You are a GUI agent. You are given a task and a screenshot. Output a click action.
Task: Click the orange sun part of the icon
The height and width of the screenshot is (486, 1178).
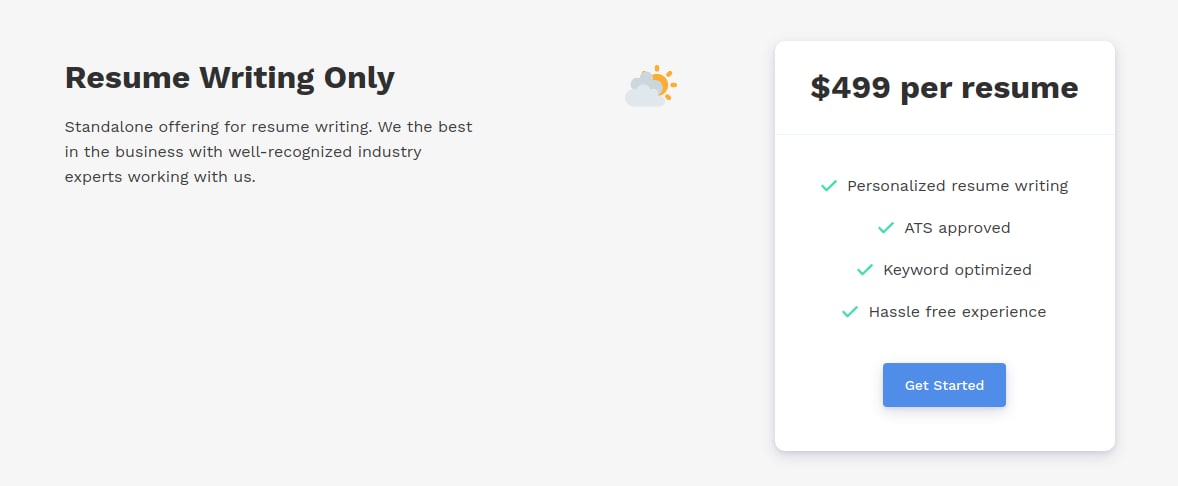click(663, 81)
